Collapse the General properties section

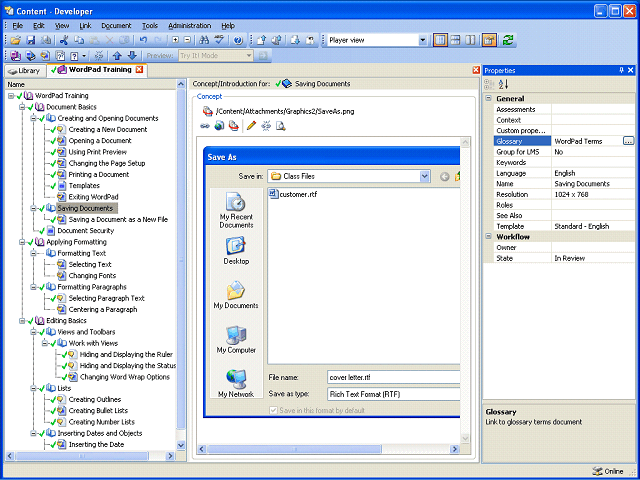(x=488, y=98)
